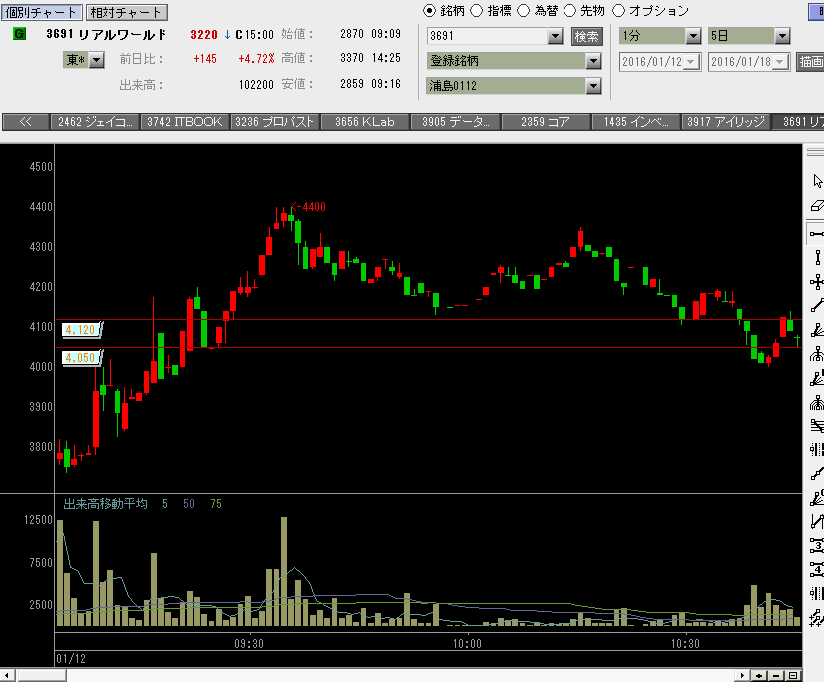Switch to the 個別チャート tab
Viewport: 824px width, 682px height.
tap(42, 12)
